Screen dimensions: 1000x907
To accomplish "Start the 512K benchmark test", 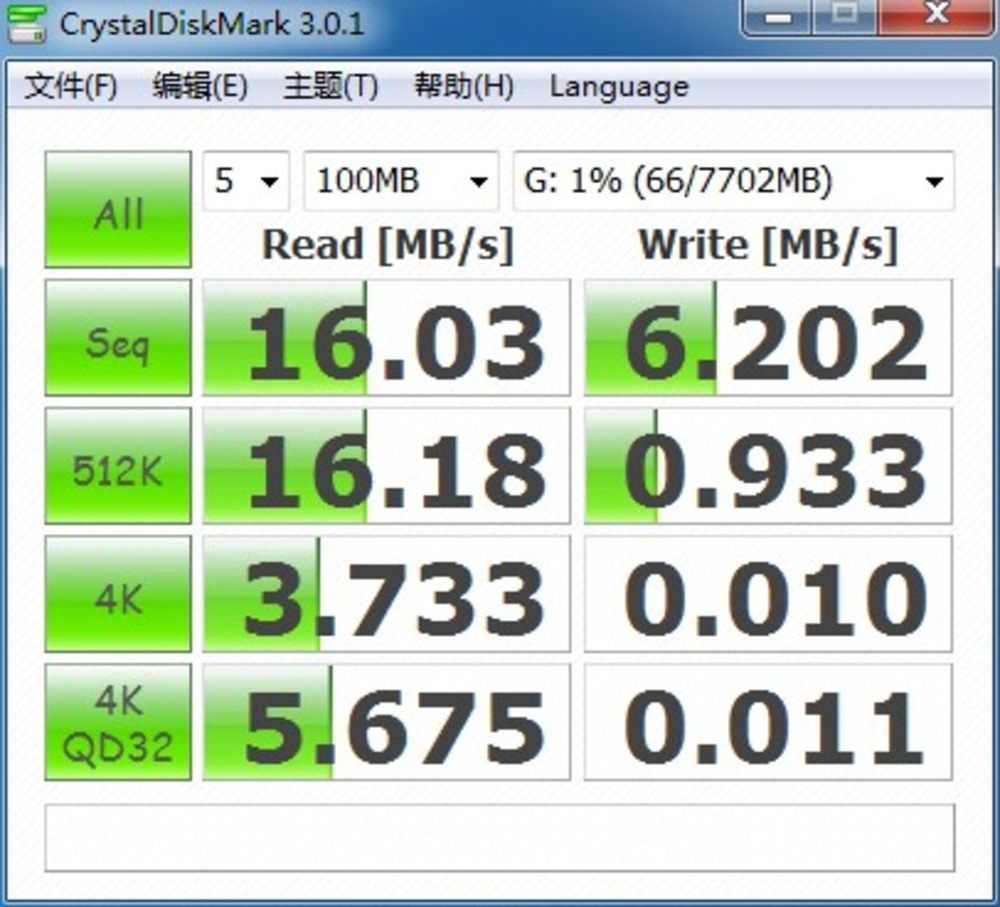I will 118,466.
